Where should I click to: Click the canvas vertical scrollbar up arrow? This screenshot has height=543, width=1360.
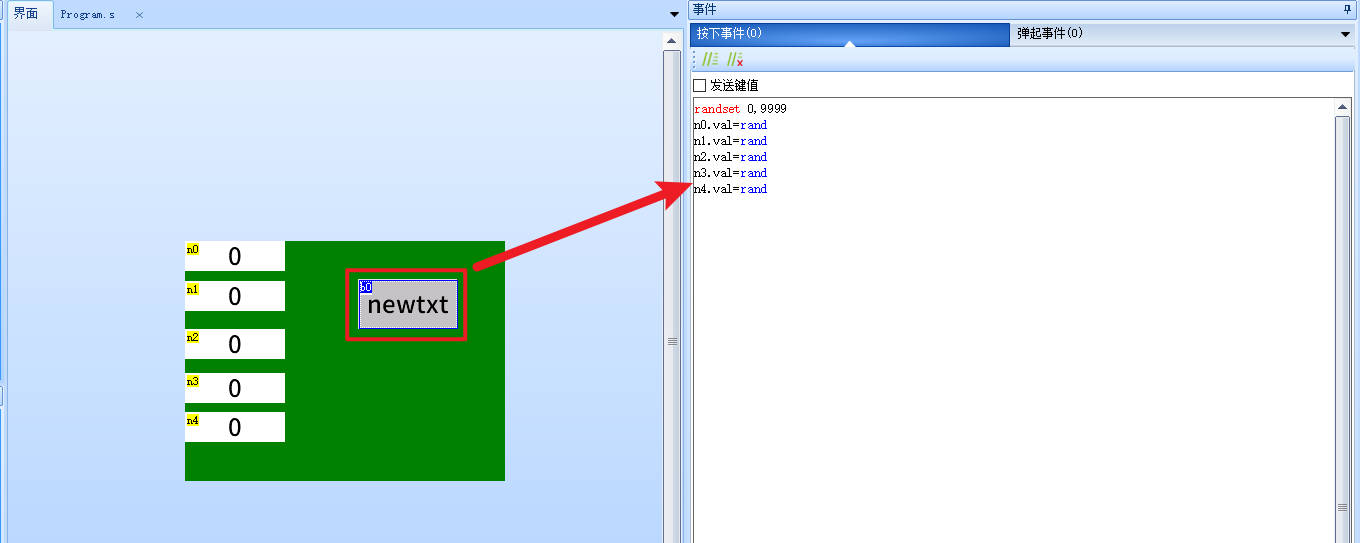coord(672,41)
